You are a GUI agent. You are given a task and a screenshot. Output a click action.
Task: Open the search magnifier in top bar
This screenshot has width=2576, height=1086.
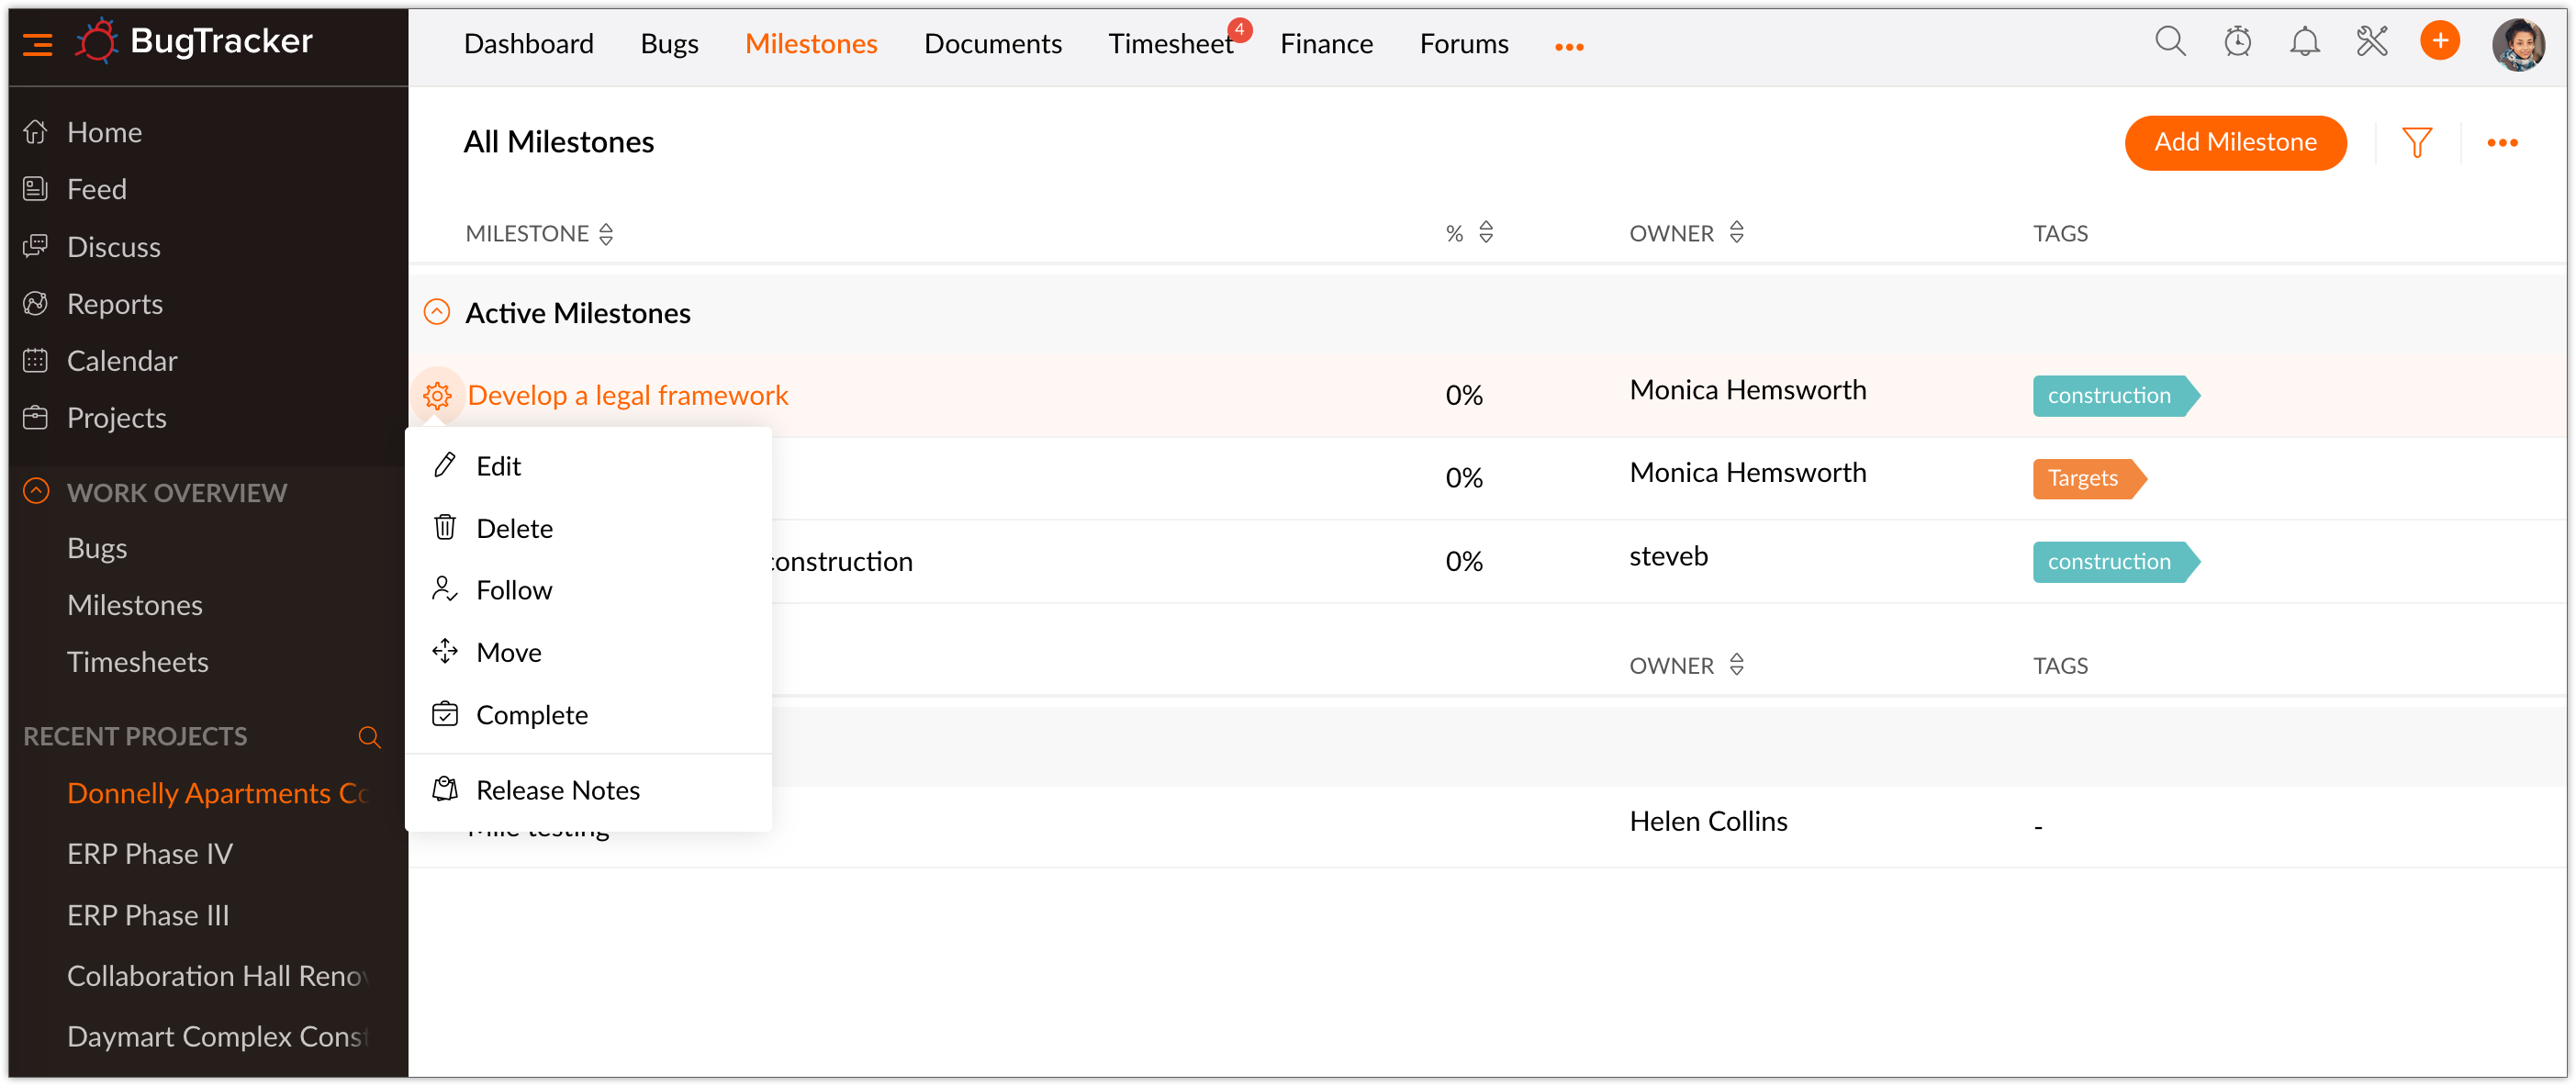click(2169, 42)
